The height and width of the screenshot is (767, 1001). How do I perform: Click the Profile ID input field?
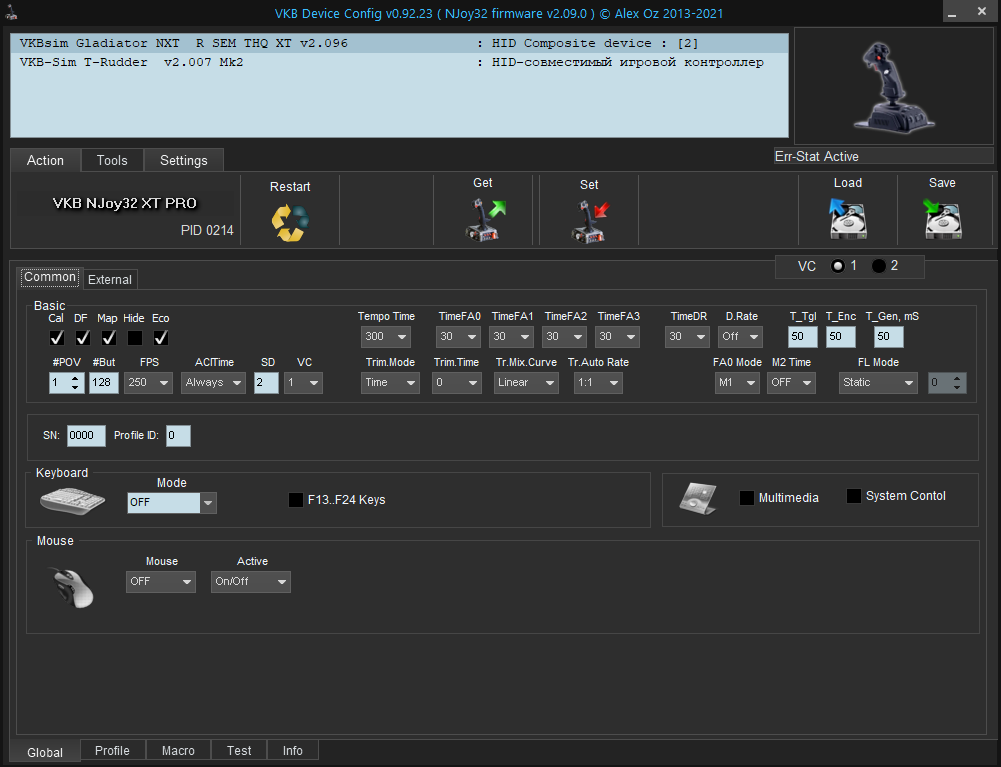178,436
